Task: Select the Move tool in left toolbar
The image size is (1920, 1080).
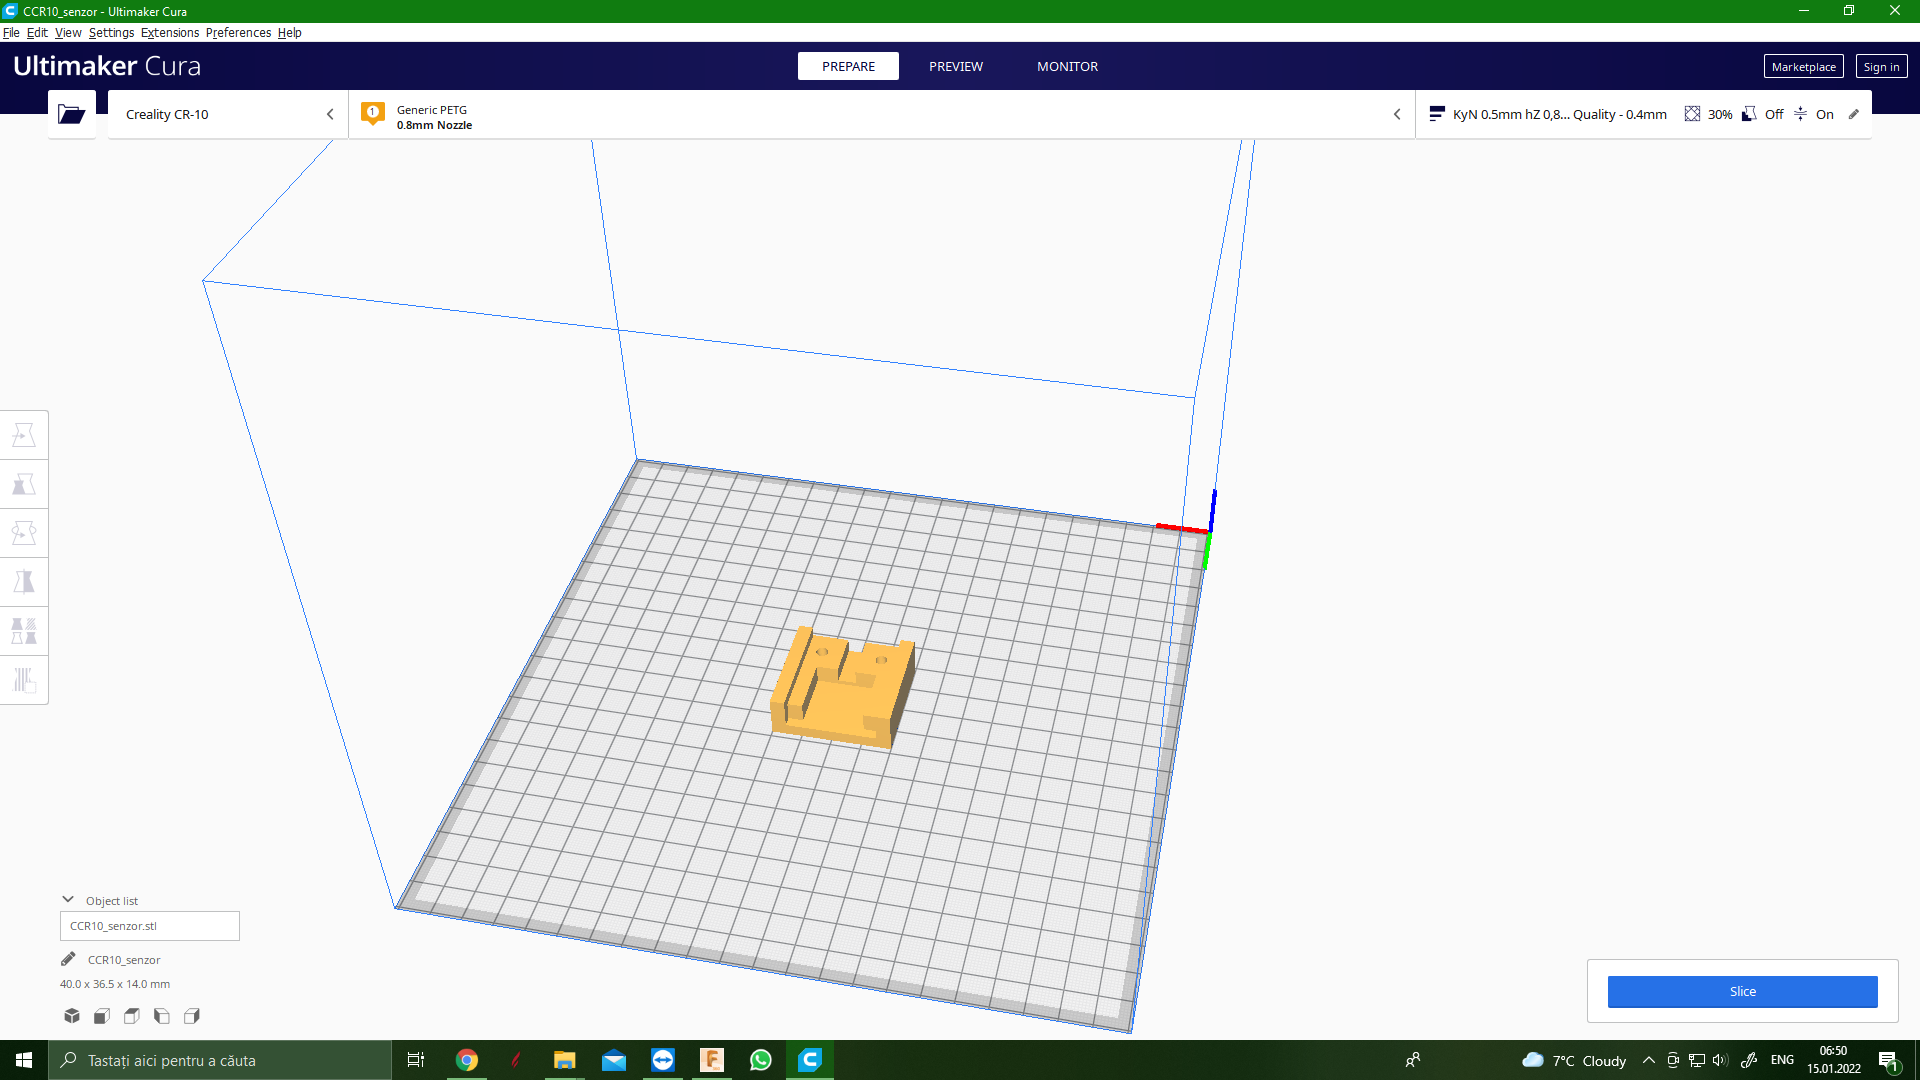Action: 24,435
